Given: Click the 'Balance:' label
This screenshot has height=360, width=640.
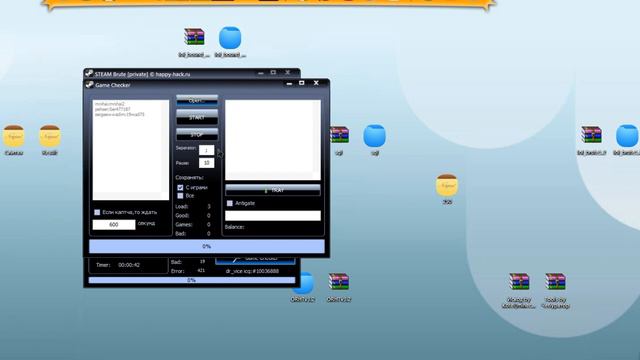Looking at the screenshot, I should click(x=234, y=227).
